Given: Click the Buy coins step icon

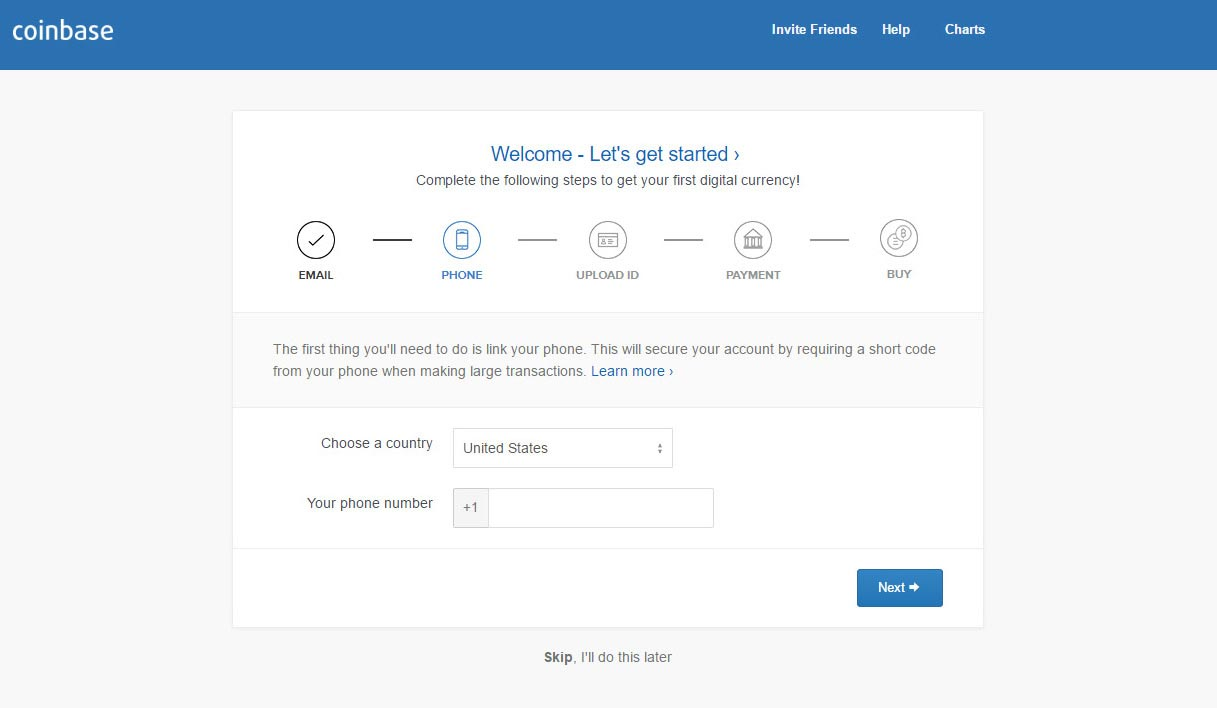Looking at the screenshot, I should (899, 239).
